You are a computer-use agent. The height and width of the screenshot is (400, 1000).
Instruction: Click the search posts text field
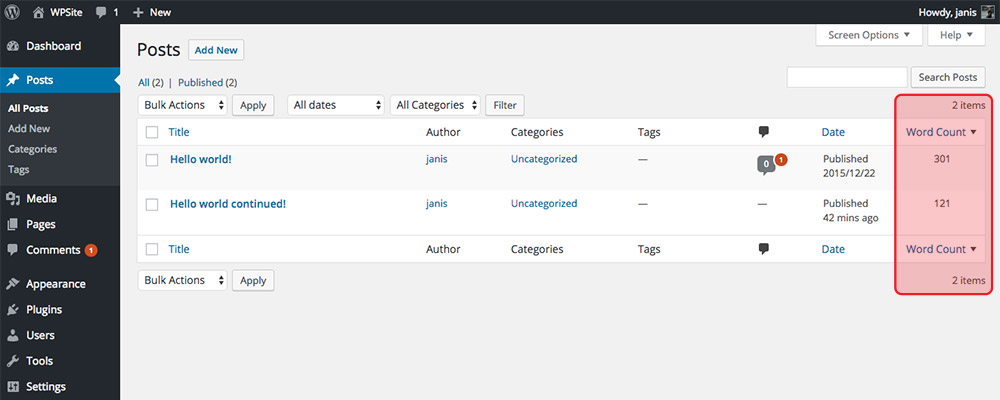click(x=846, y=77)
